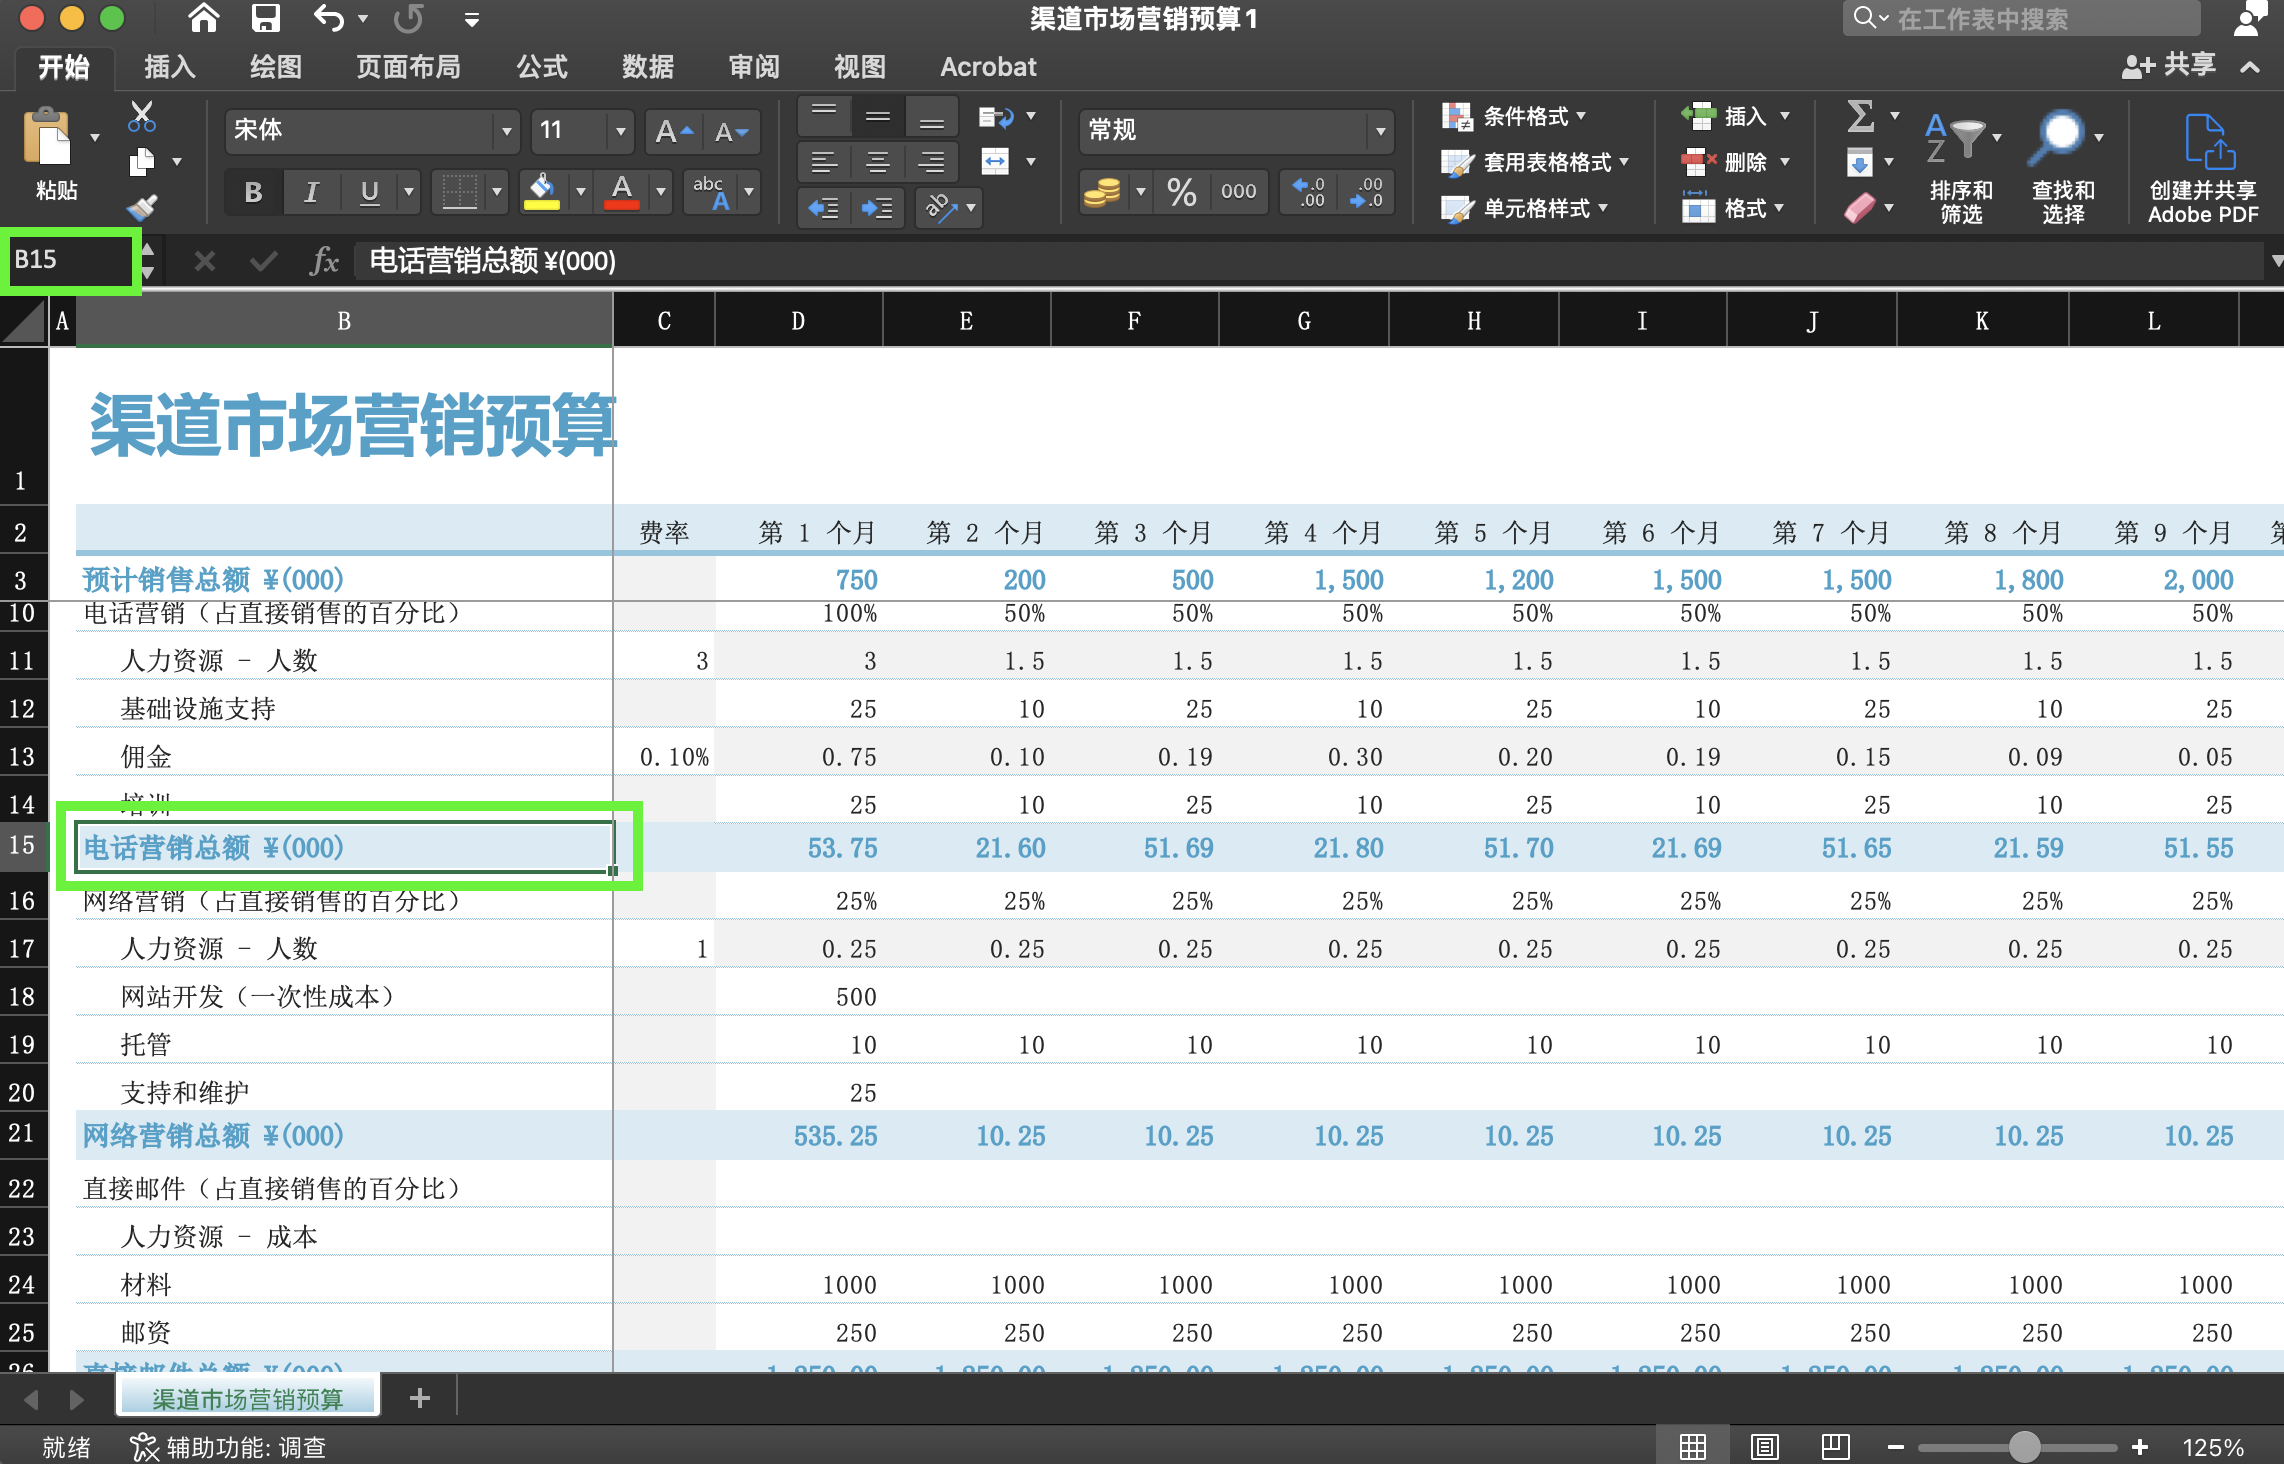The image size is (2284, 1464).
Task: Switch to the 插入 ribbon tab
Action: [x=168, y=67]
